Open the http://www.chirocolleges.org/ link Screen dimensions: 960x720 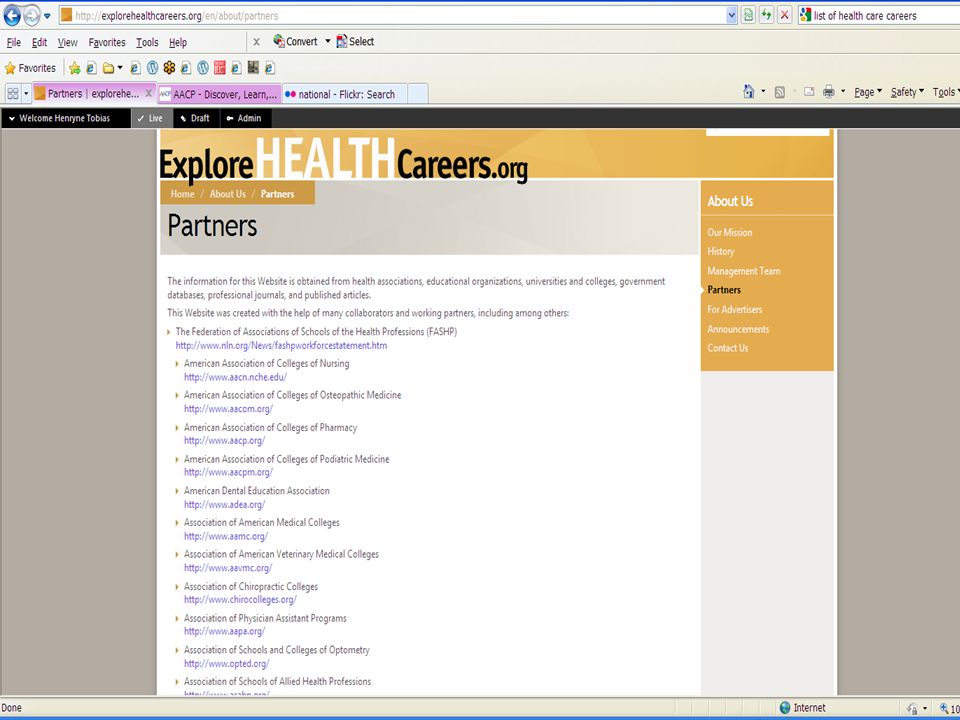pyautogui.click(x=240, y=599)
